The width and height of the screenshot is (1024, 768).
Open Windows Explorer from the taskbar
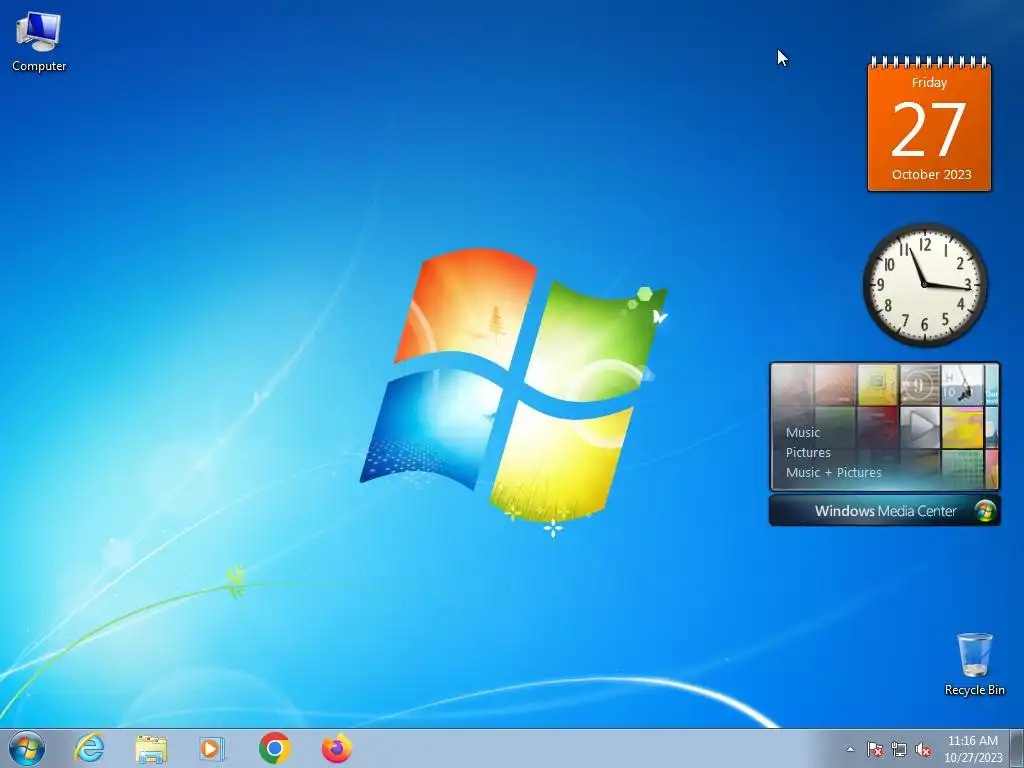point(151,748)
